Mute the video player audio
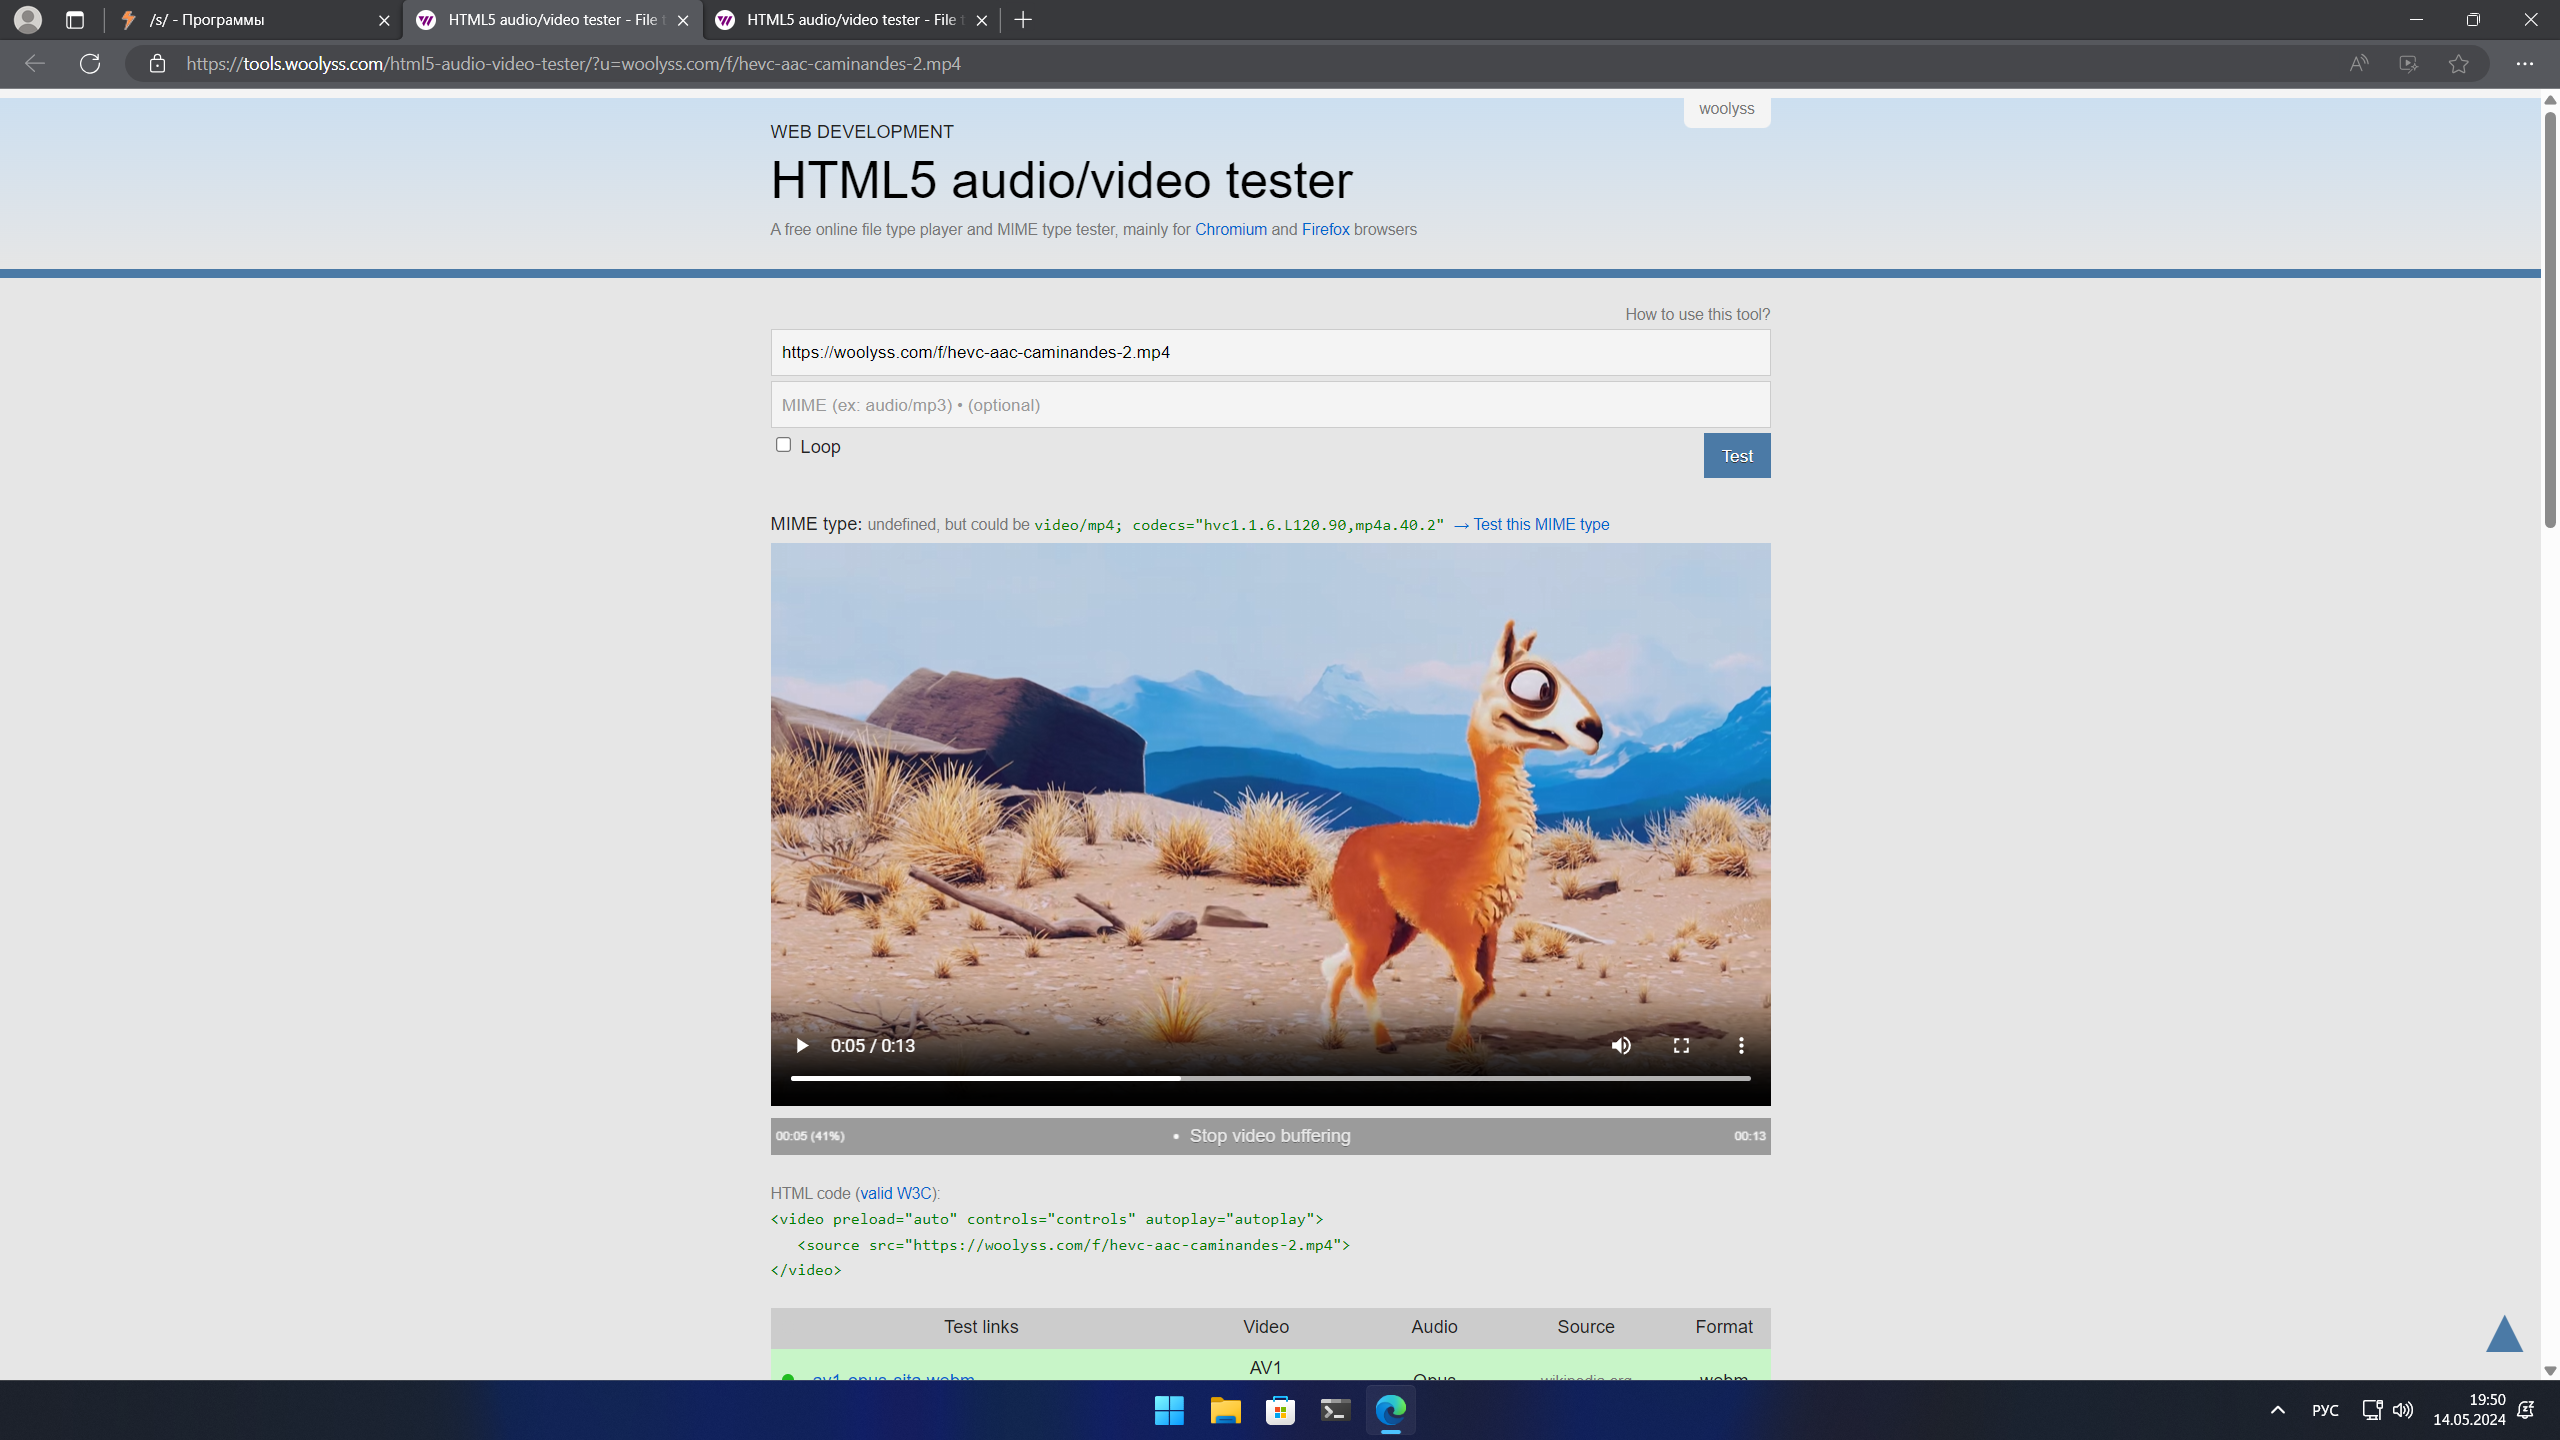Screen dimensions: 2560x1440 click(1621, 1045)
